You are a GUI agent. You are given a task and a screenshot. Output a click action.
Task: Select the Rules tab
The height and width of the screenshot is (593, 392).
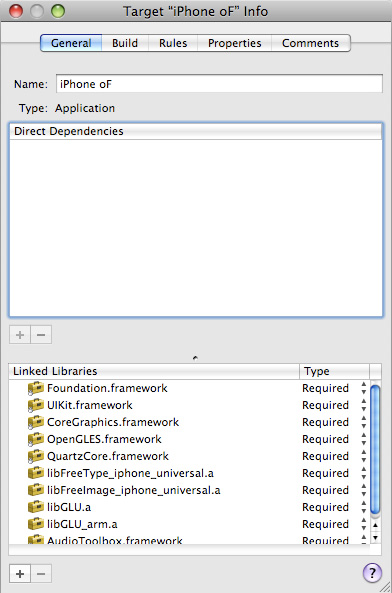point(173,43)
